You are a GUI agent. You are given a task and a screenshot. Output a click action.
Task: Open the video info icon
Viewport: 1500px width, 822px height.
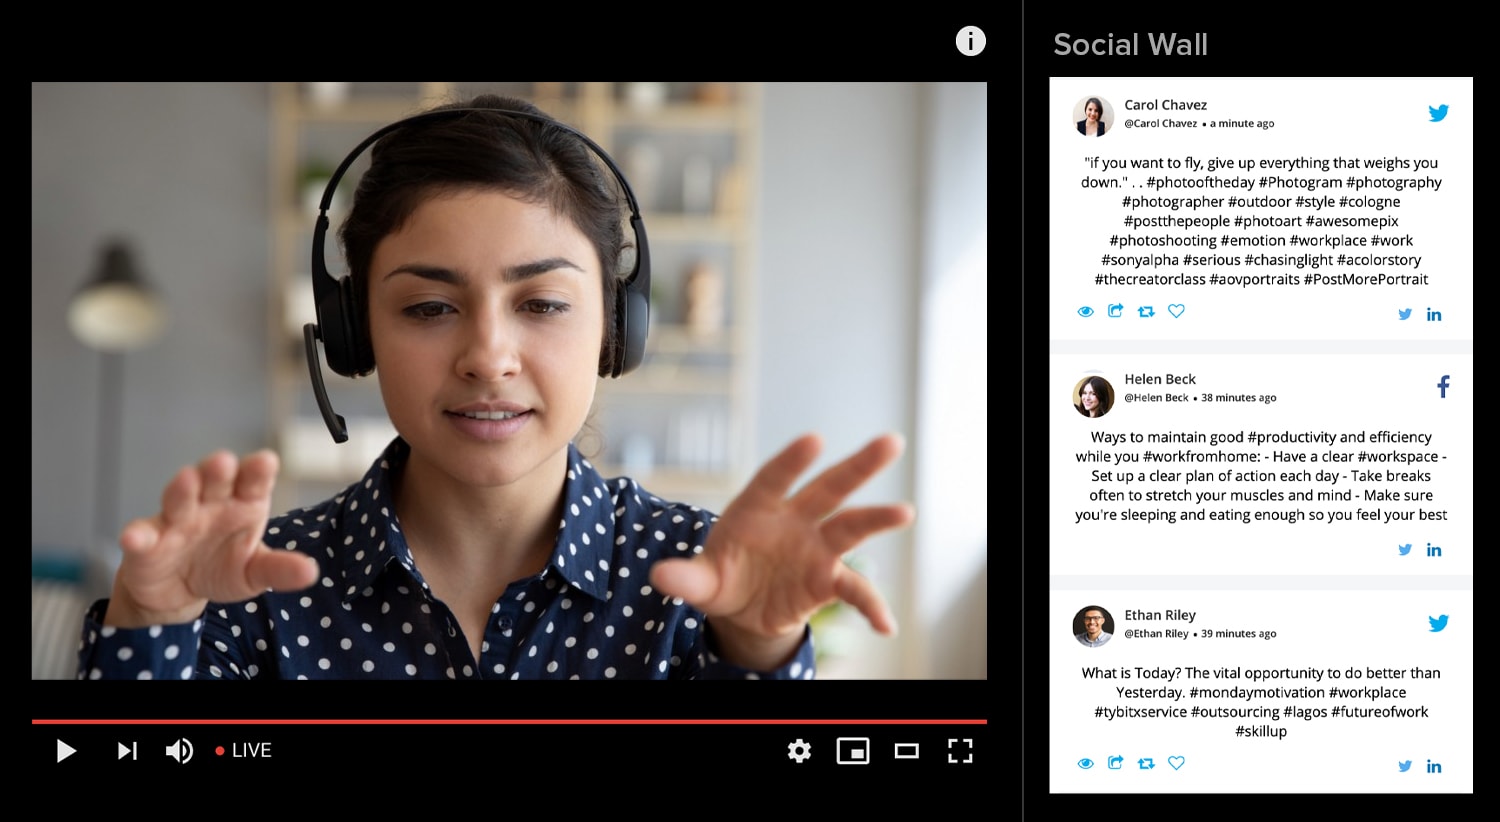point(970,41)
